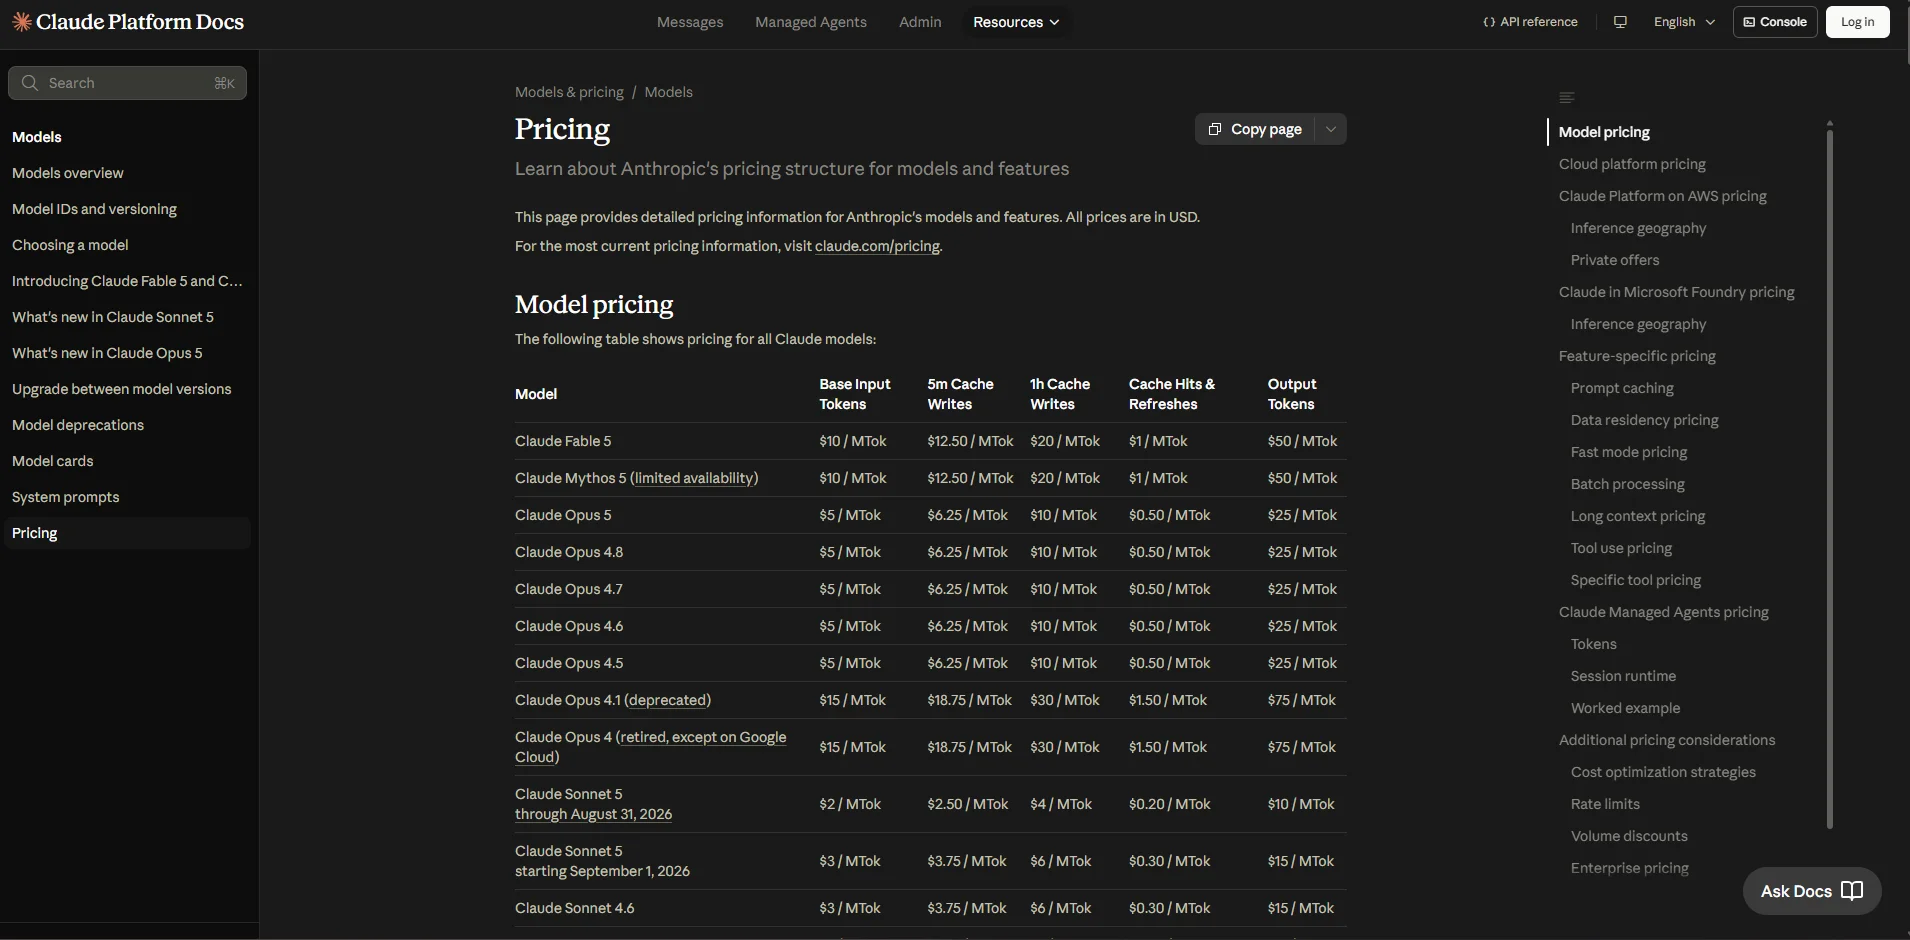The image size is (1910, 940).
Task: Jump to Fast mode pricing
Action: pos(1628,452)
